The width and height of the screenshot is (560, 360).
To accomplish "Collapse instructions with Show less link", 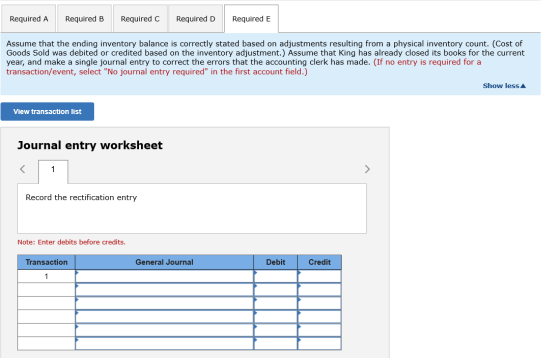I will tap(504, 86).
